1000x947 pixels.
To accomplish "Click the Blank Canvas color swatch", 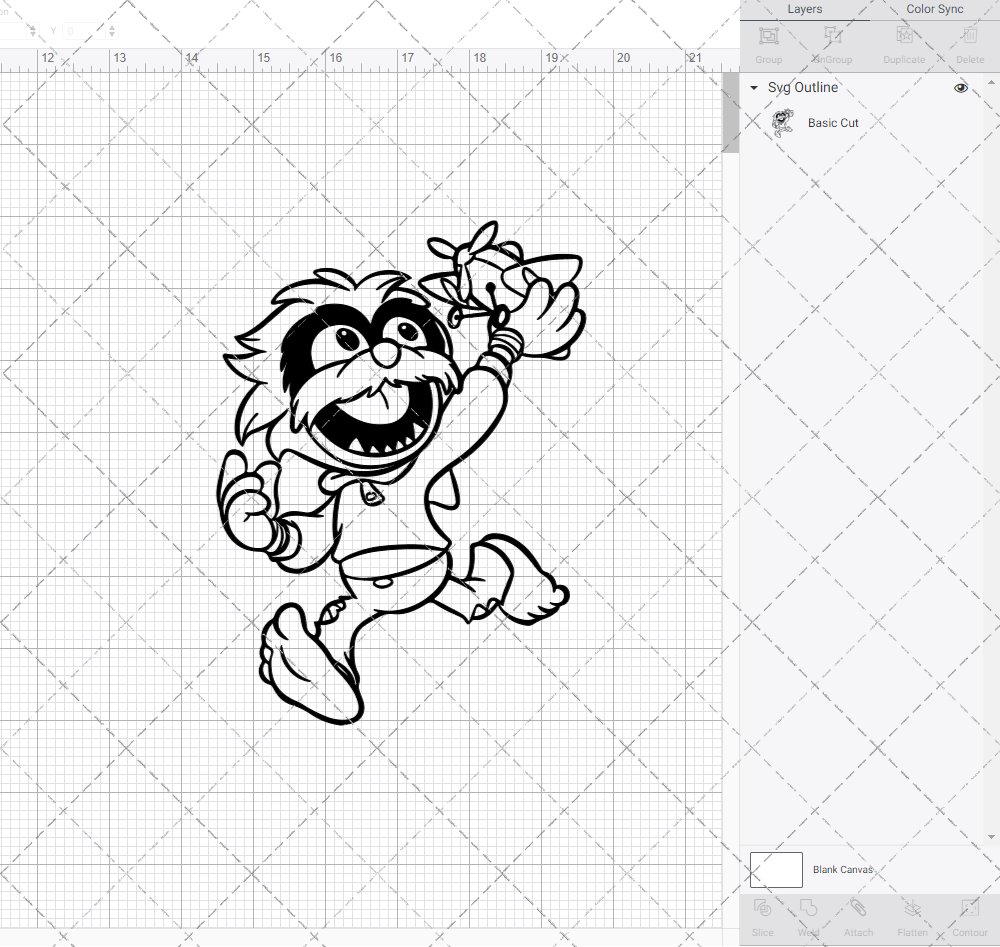I will (776, 869).
